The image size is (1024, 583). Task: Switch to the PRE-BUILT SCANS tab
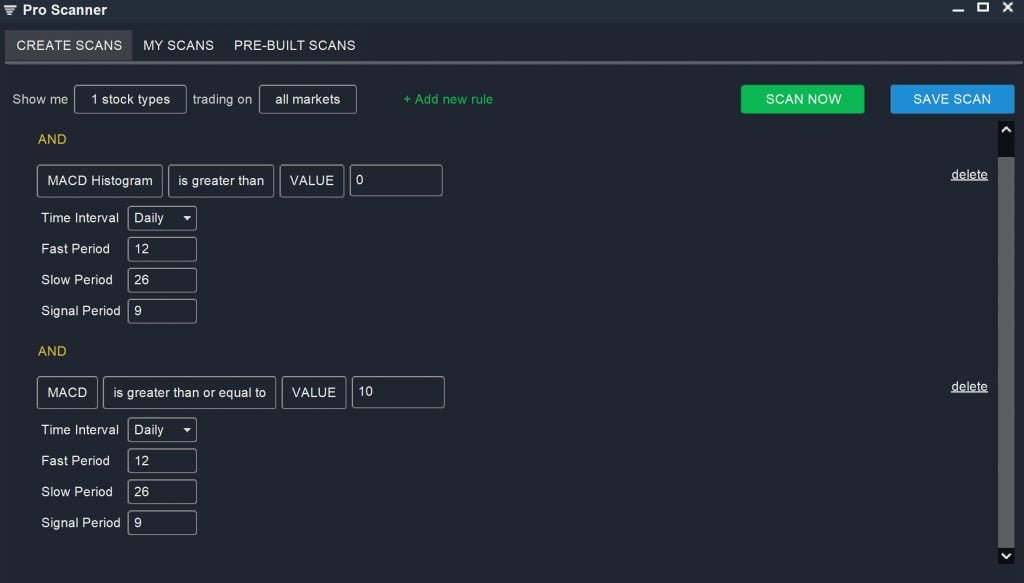point(294,45)
